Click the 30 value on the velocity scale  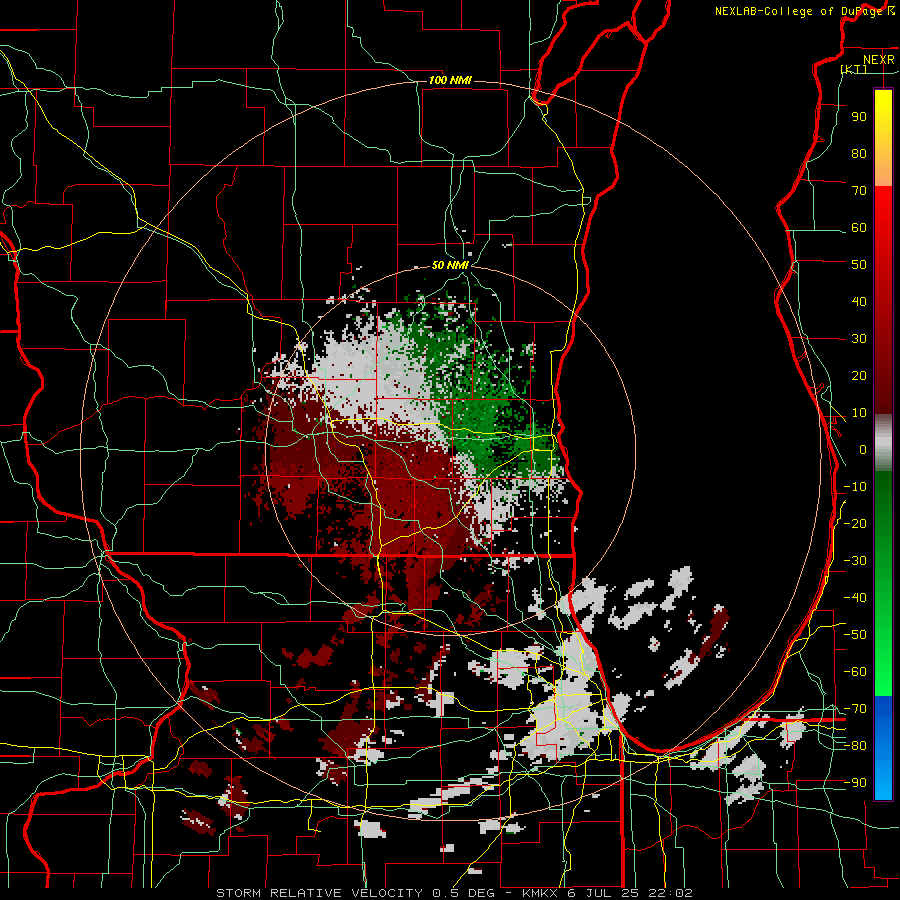(x=859, y=339)
